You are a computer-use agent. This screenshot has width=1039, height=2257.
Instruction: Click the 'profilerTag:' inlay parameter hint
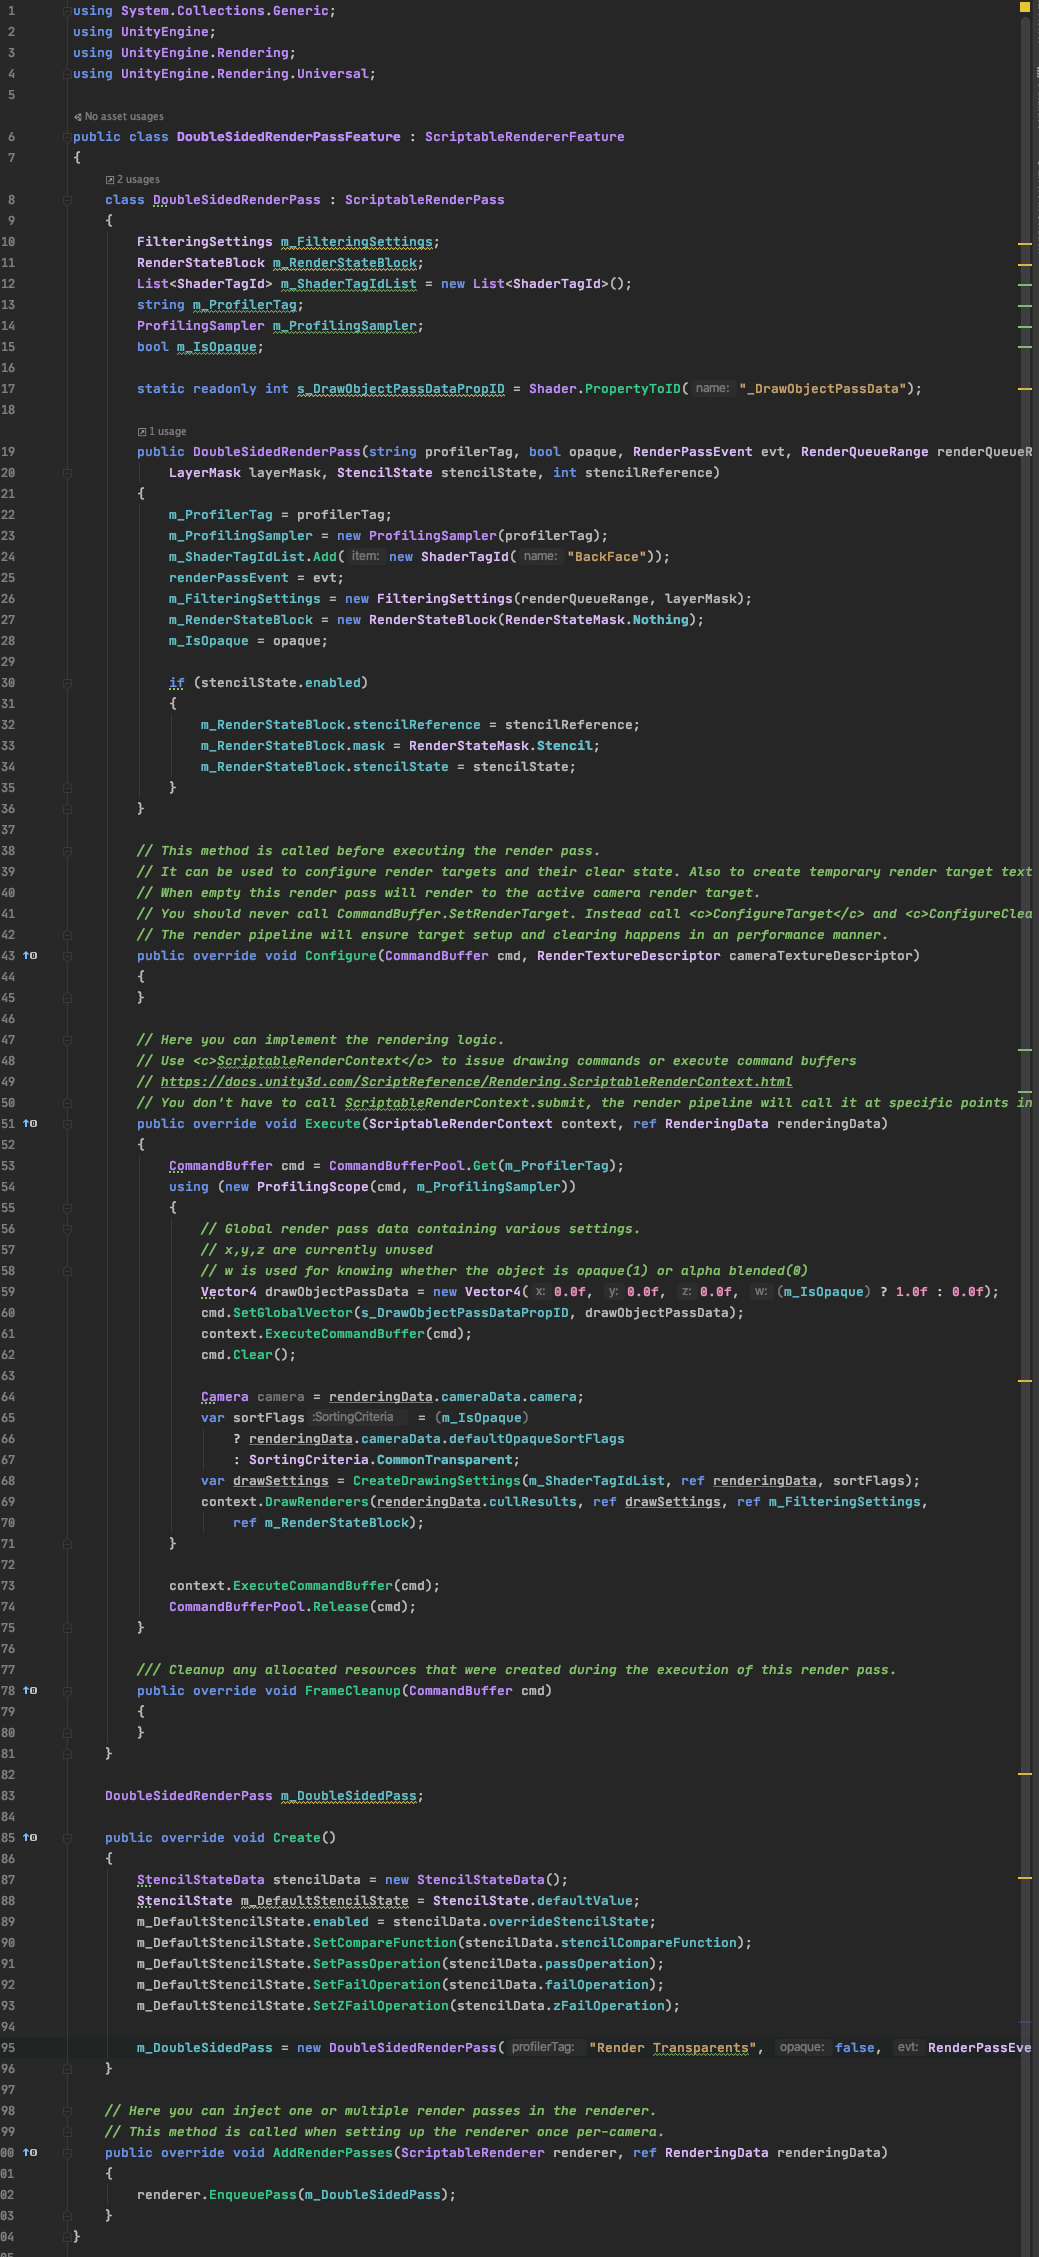[x=543, y=2048]
